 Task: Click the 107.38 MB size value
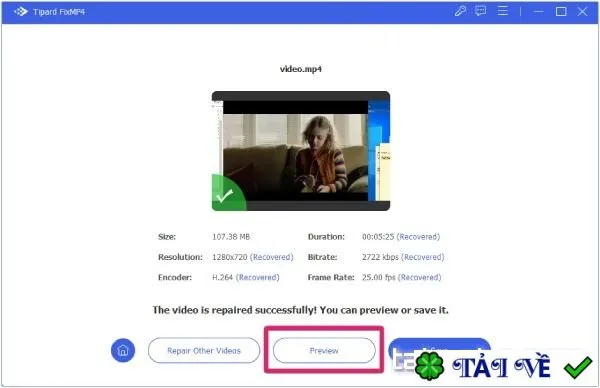click(231, 237)
